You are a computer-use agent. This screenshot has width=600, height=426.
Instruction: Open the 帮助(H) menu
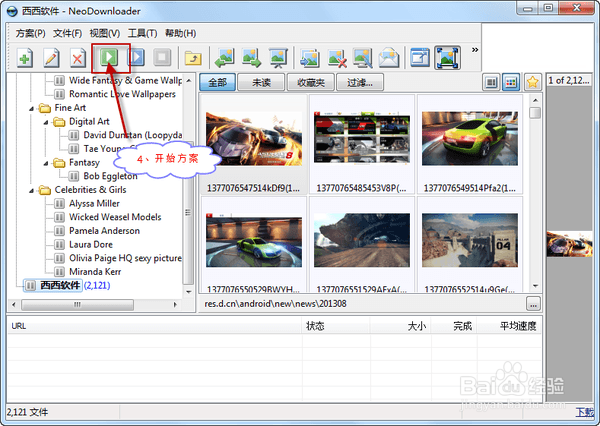(181, 34)
